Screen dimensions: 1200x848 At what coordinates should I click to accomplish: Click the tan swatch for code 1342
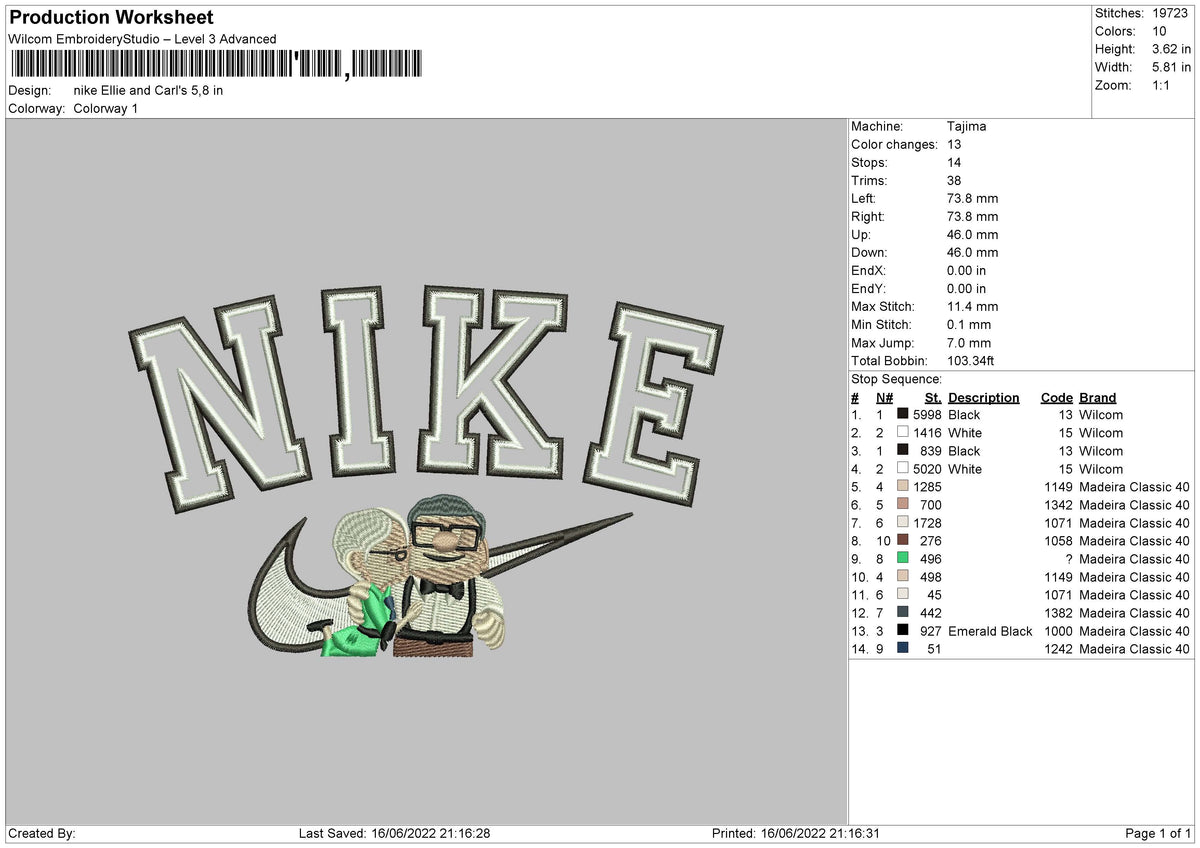[x=903, y=505]
